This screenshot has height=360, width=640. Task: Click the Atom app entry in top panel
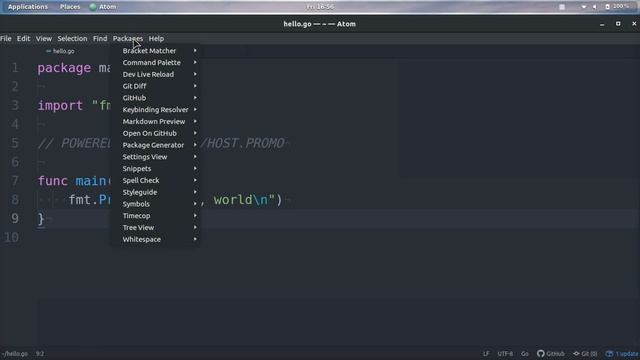tap(103, 7)
